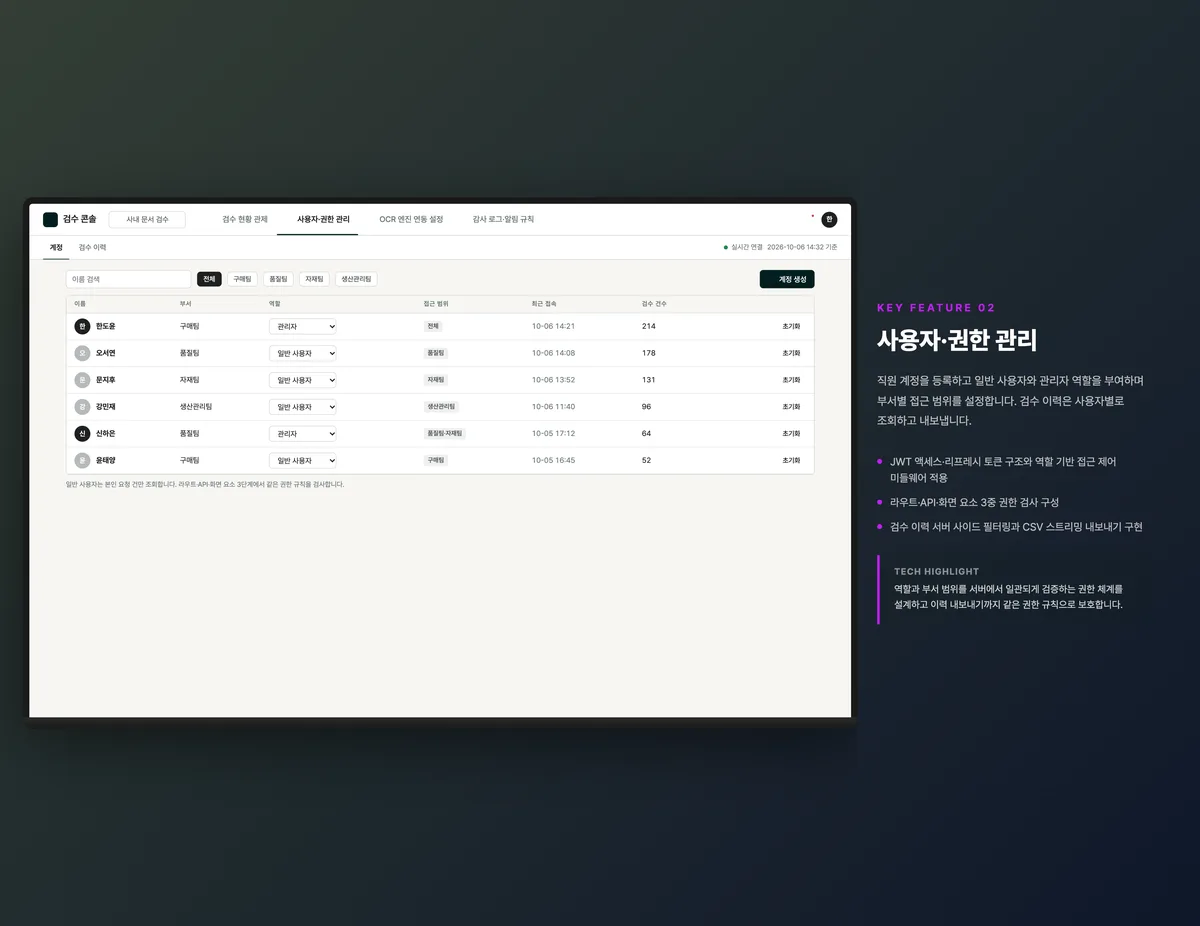The image size is (1200, 926).
Task: Click 초기화 in 윤태양's row
Action: 791,461
